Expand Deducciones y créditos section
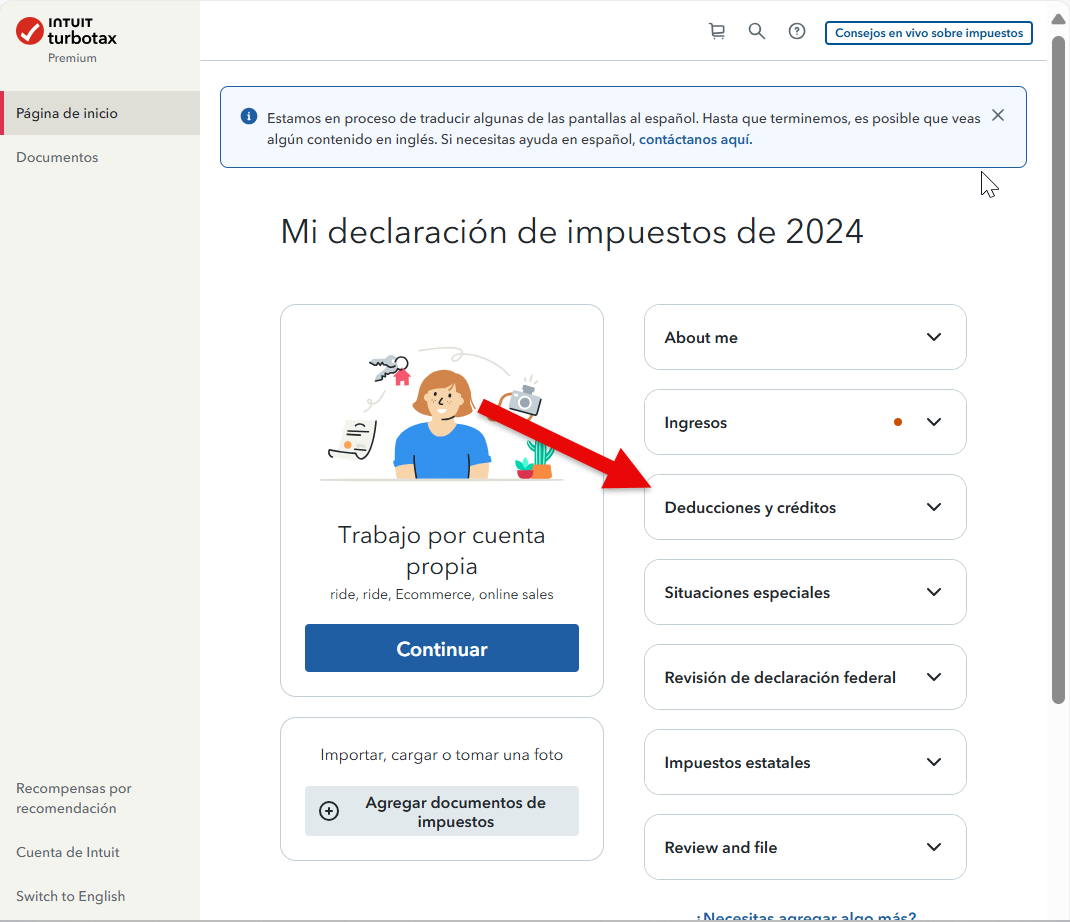This screenshot has width=1070, height=922. point(933,507)
